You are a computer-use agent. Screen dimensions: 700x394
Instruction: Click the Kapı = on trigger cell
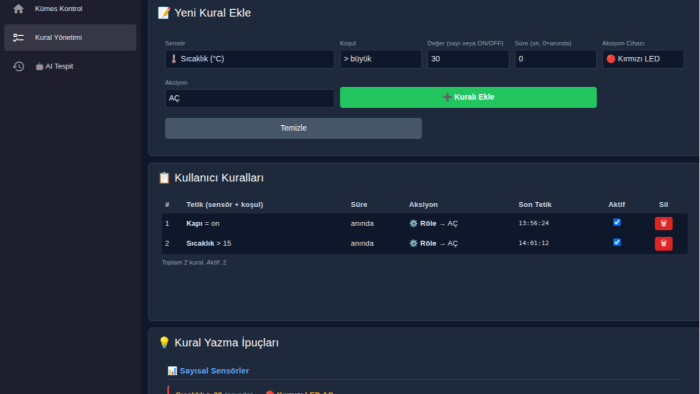pos(203,224)
